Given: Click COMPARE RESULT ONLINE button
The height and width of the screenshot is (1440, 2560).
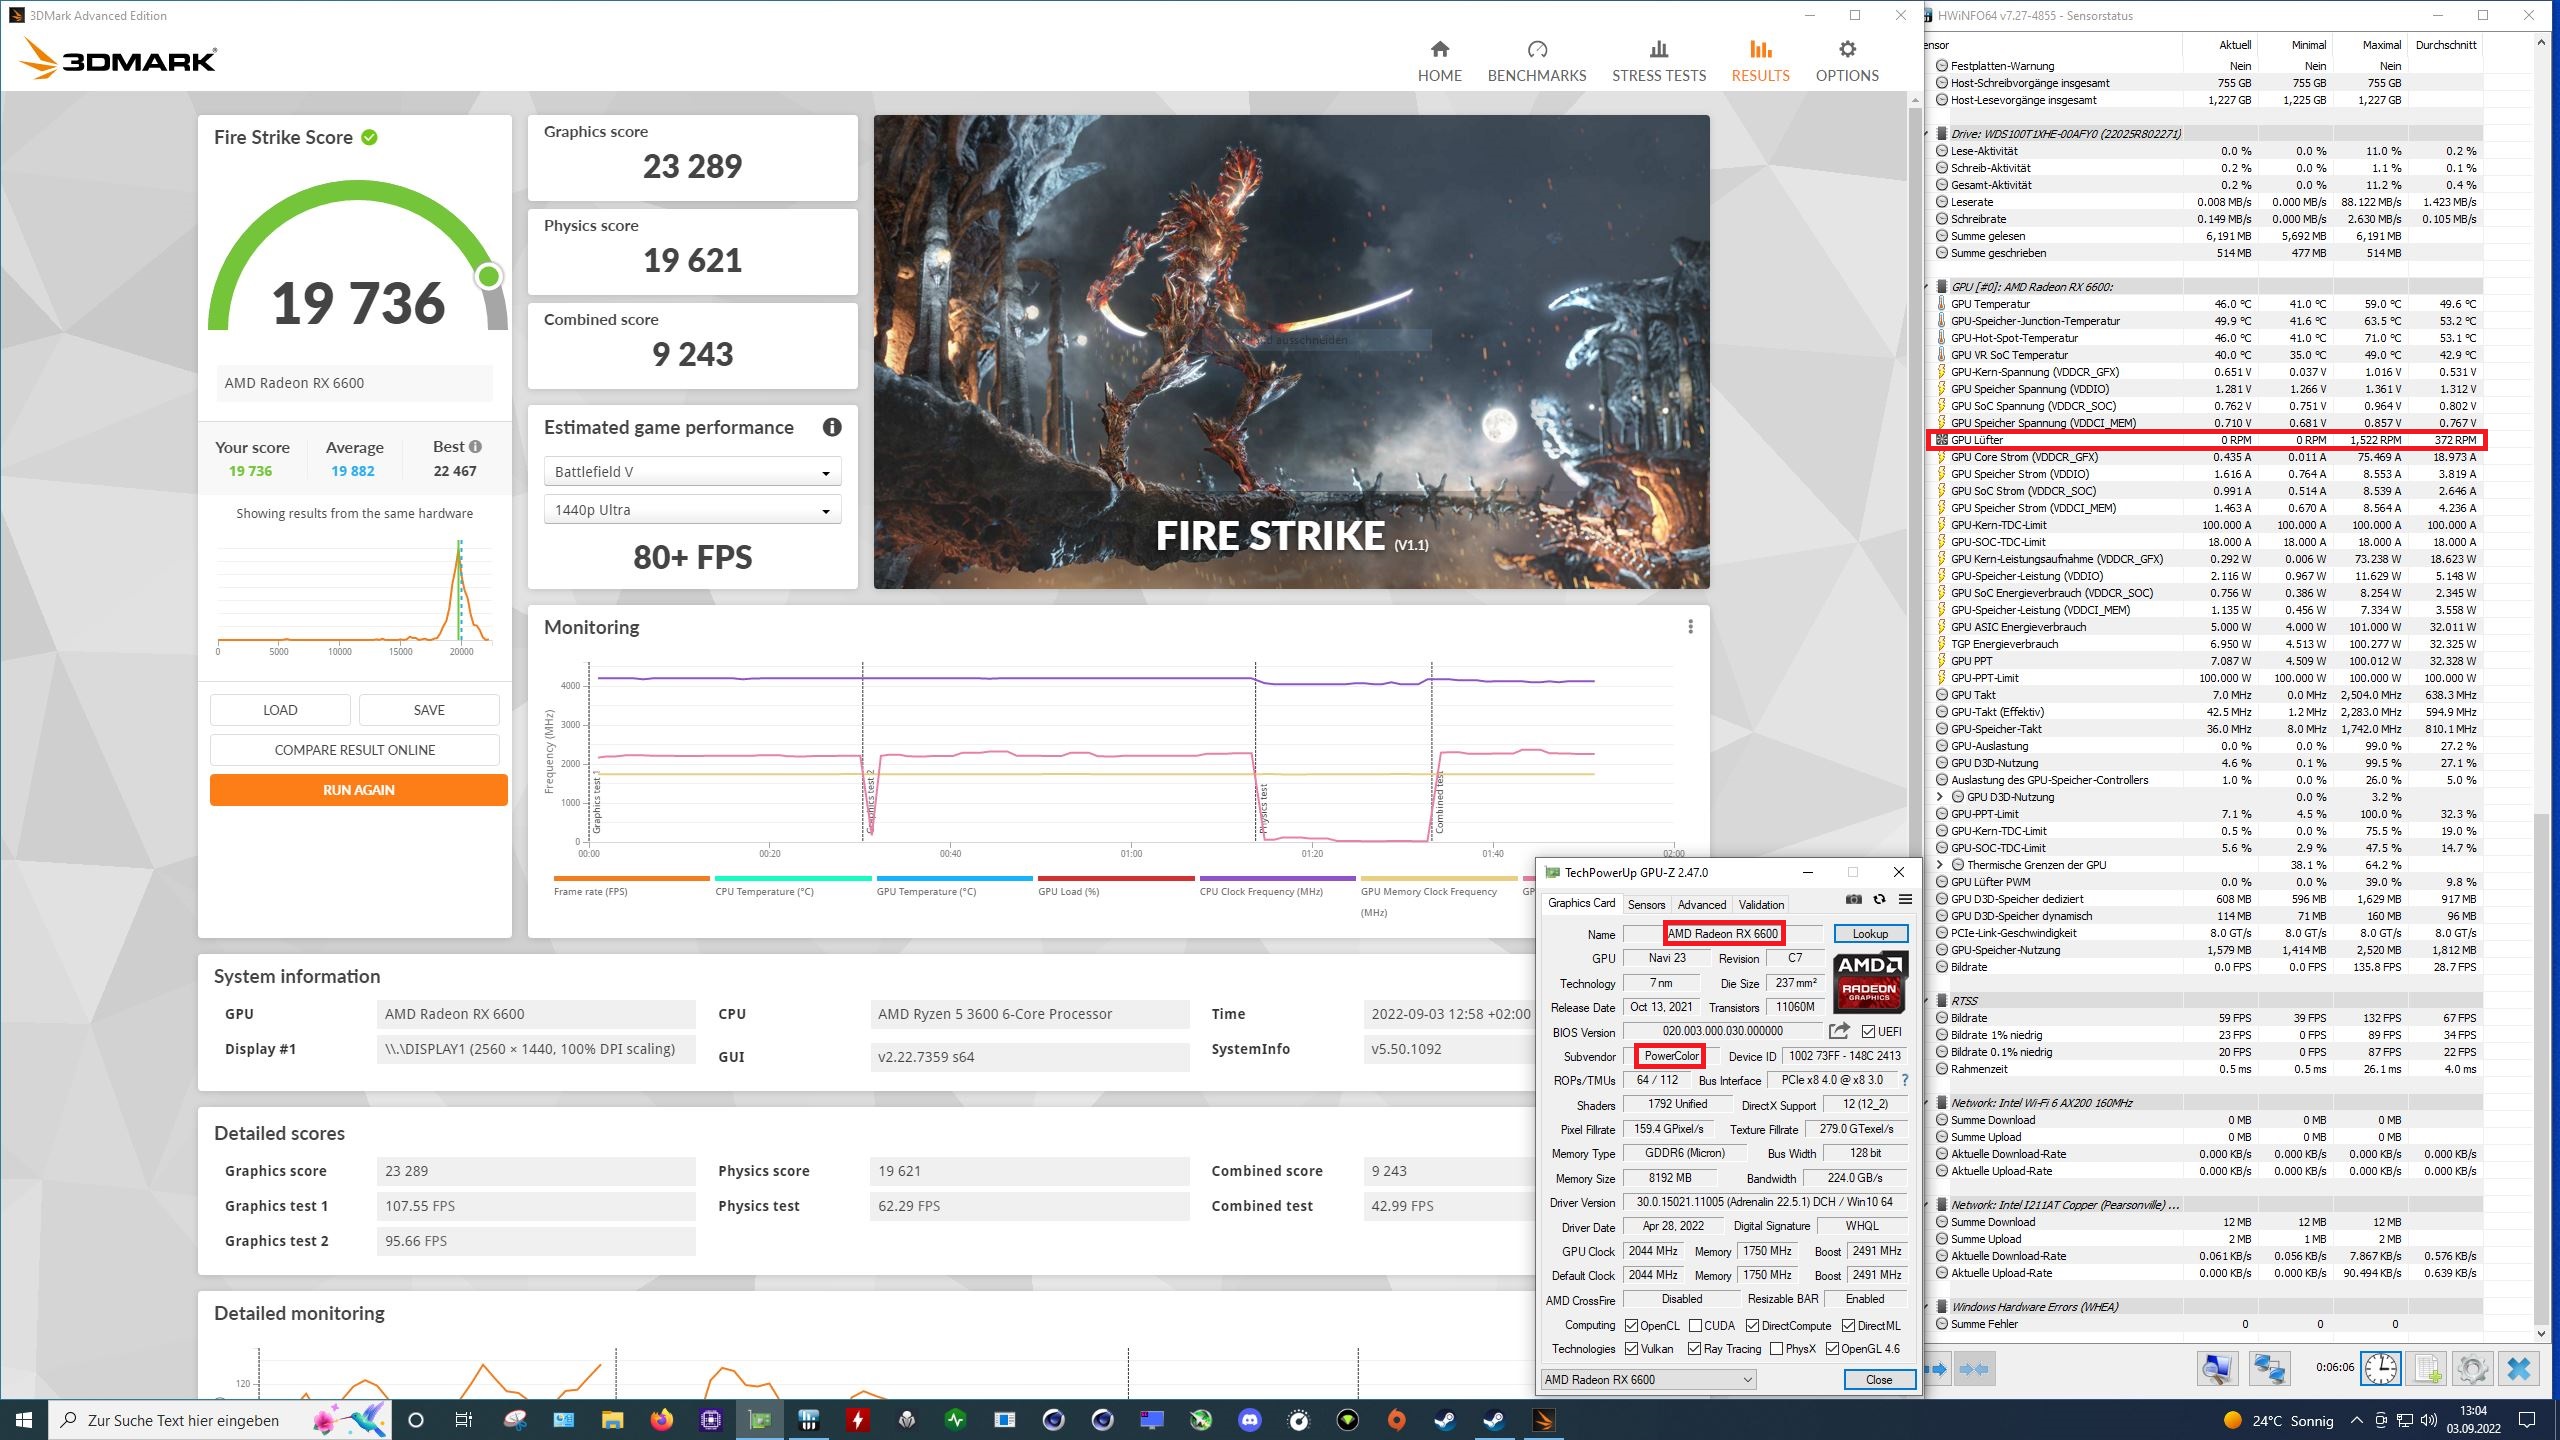Looking at the screenshot, I should (x=355, y=750).
